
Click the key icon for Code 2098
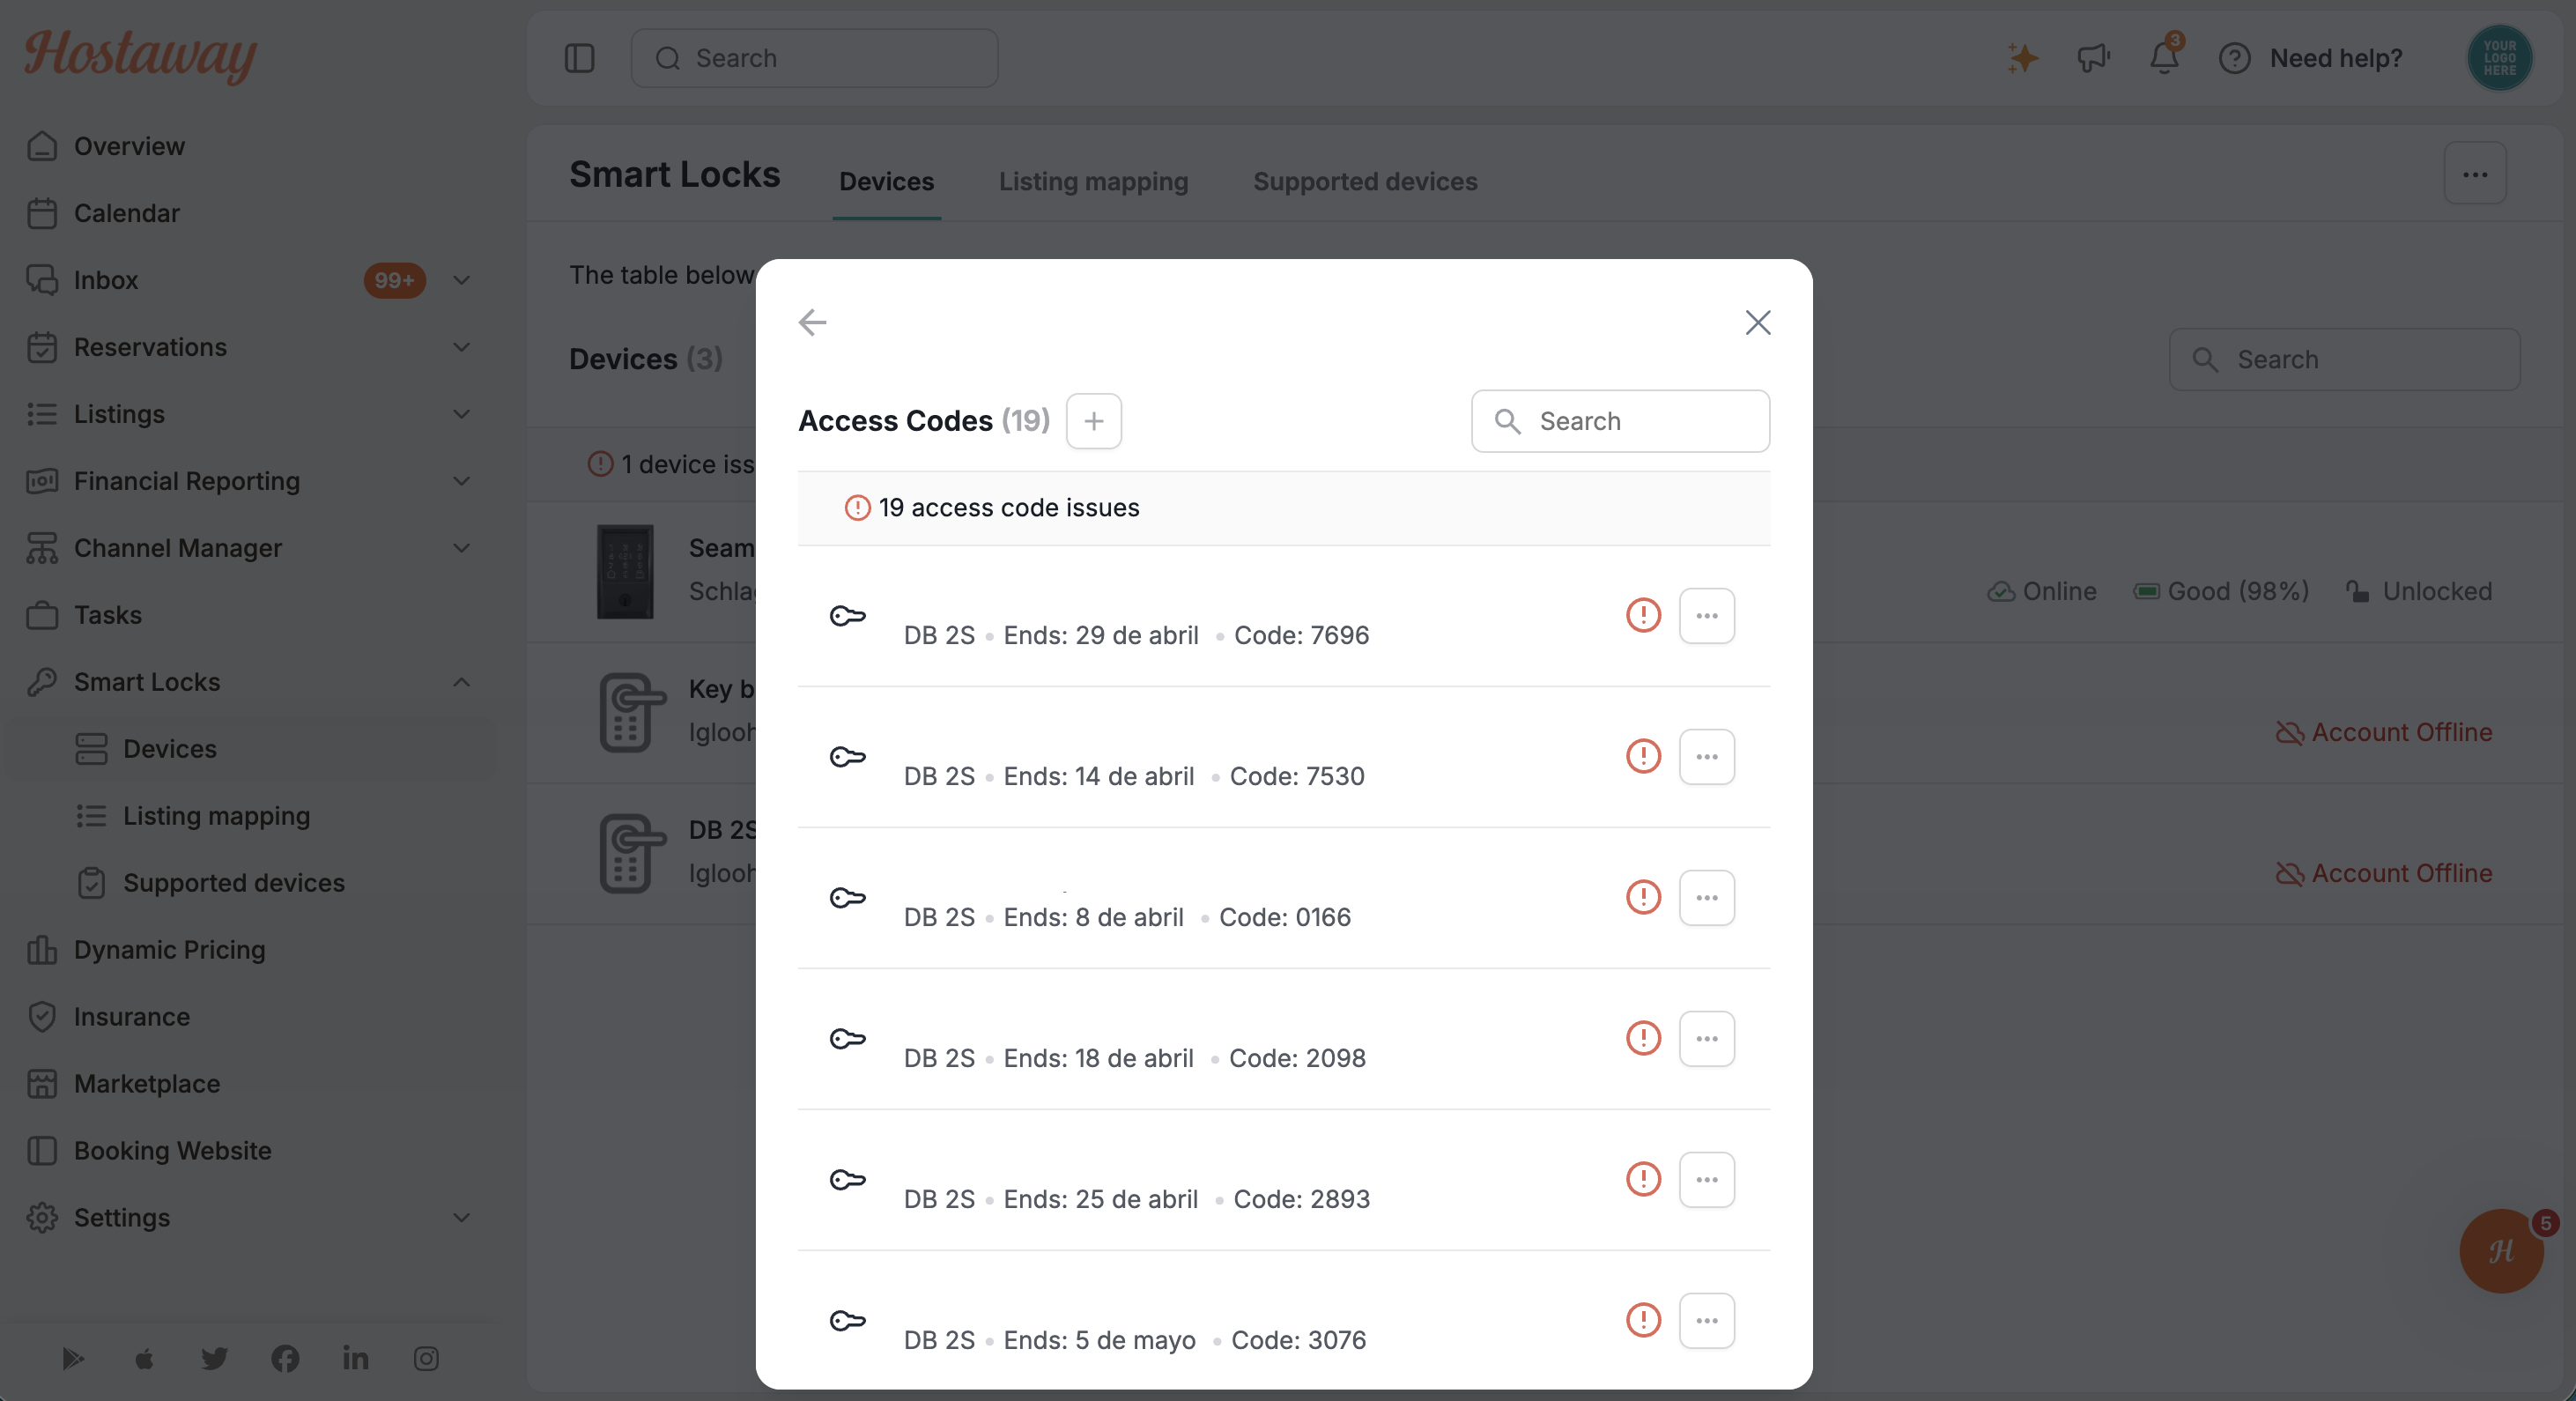pos(847,1038)
